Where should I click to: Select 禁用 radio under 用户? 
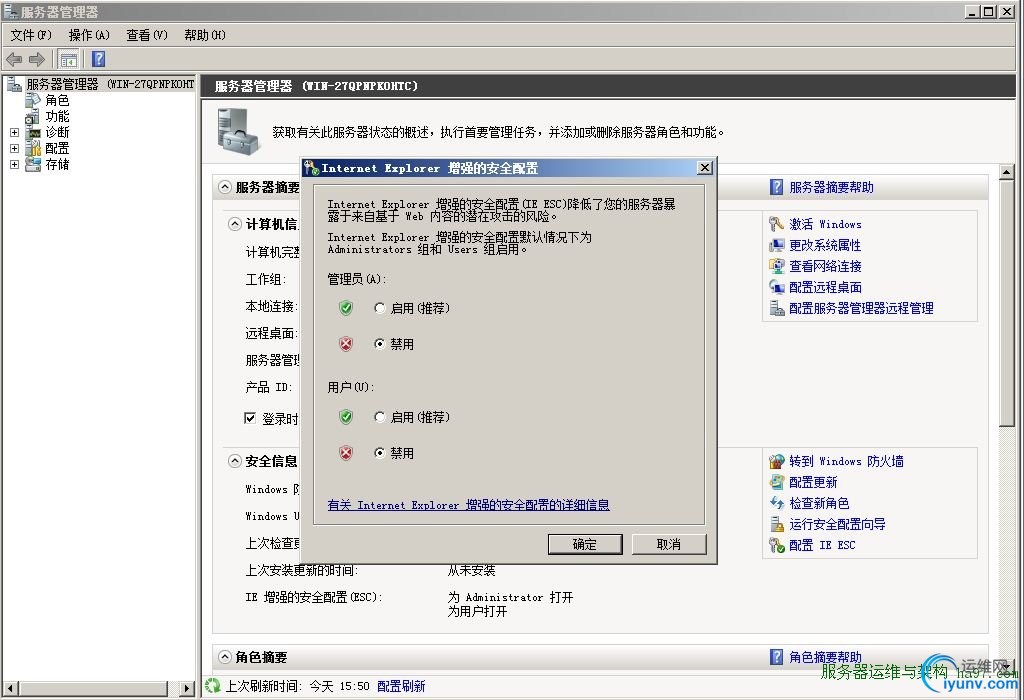click(379, 453)
